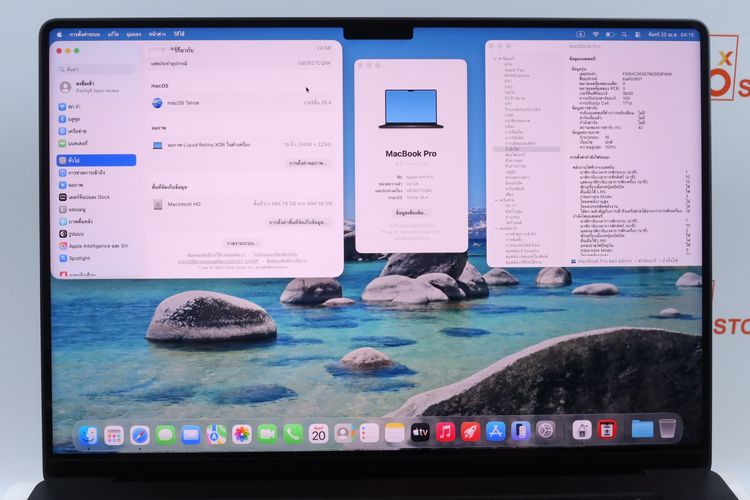
Task: Open the แก้ไข (Edit) menu
Action: pos(113,34)
